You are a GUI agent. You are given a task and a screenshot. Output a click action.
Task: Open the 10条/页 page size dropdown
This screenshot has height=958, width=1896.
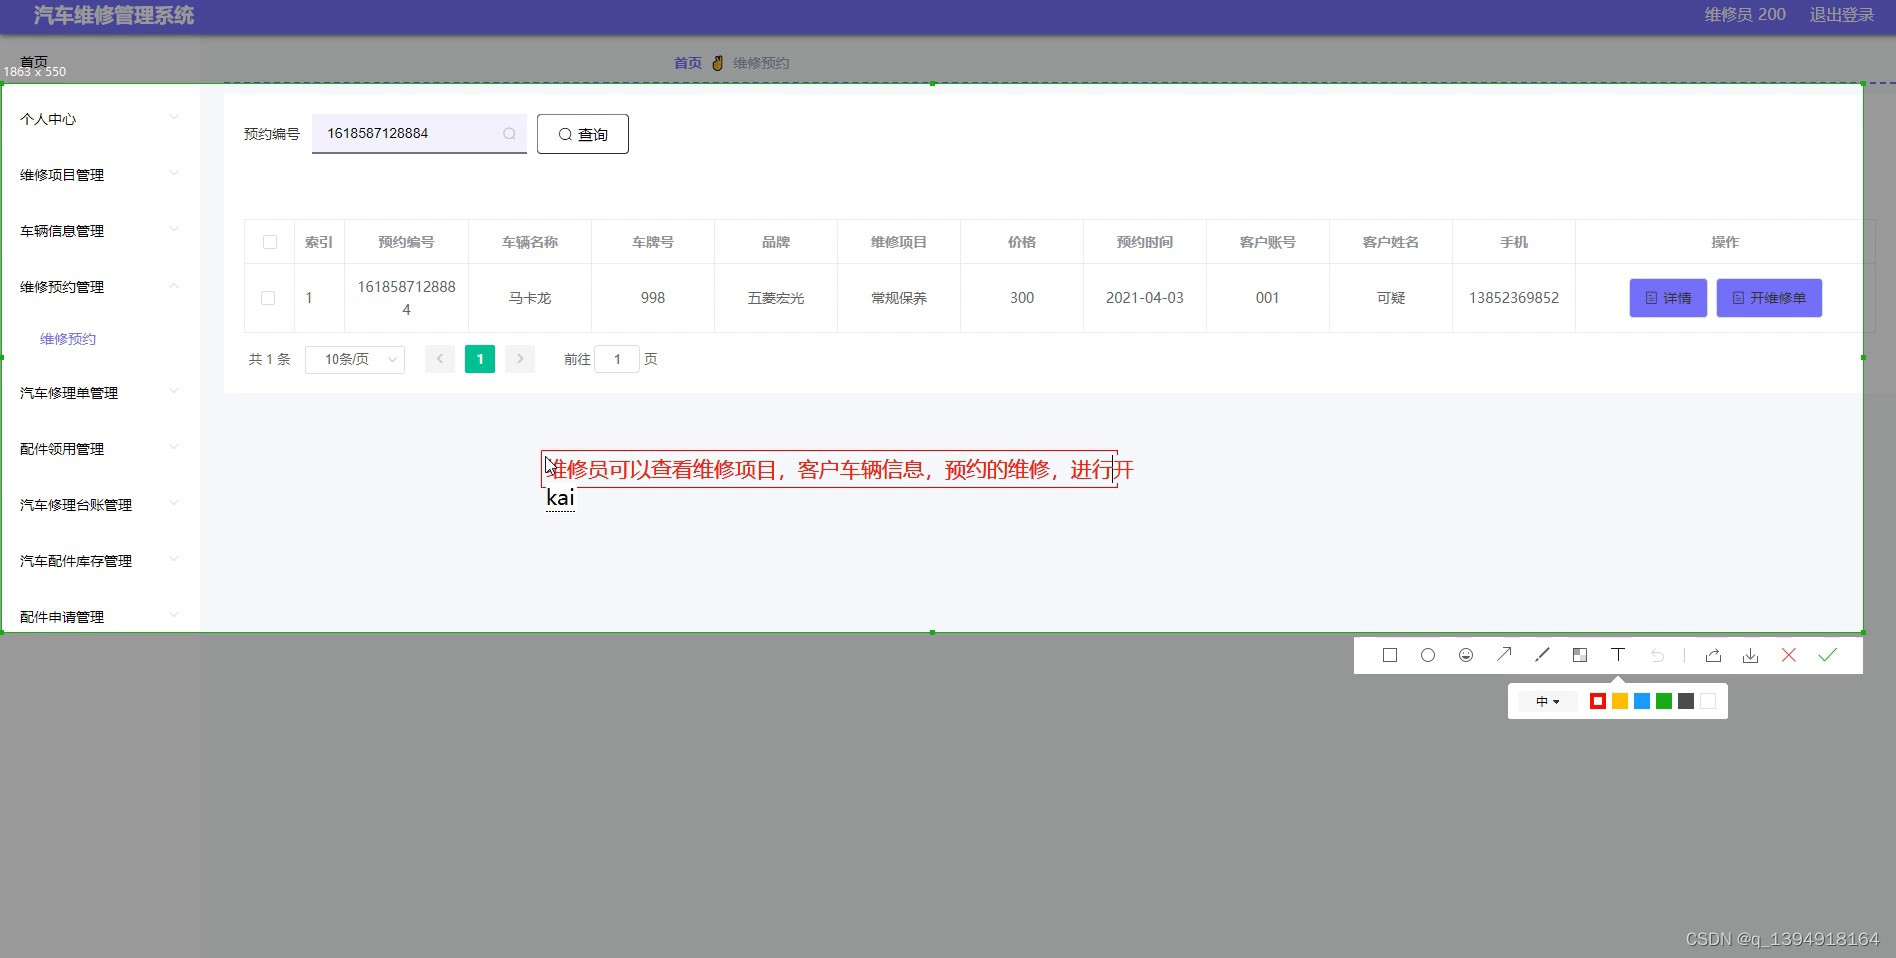point(354,359)
